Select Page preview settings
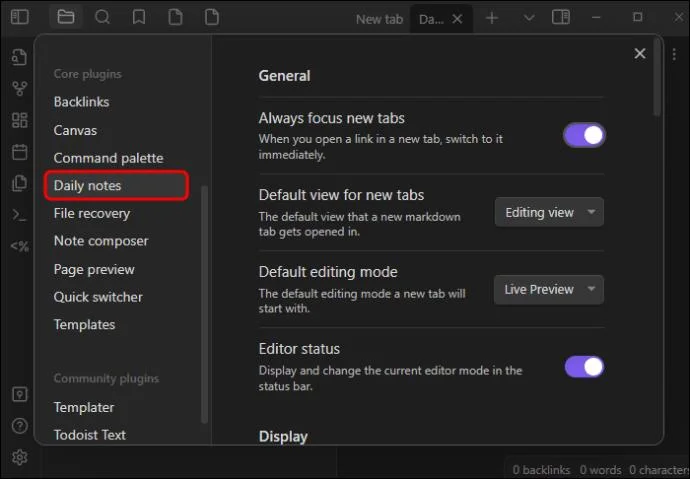 [94, 270]
